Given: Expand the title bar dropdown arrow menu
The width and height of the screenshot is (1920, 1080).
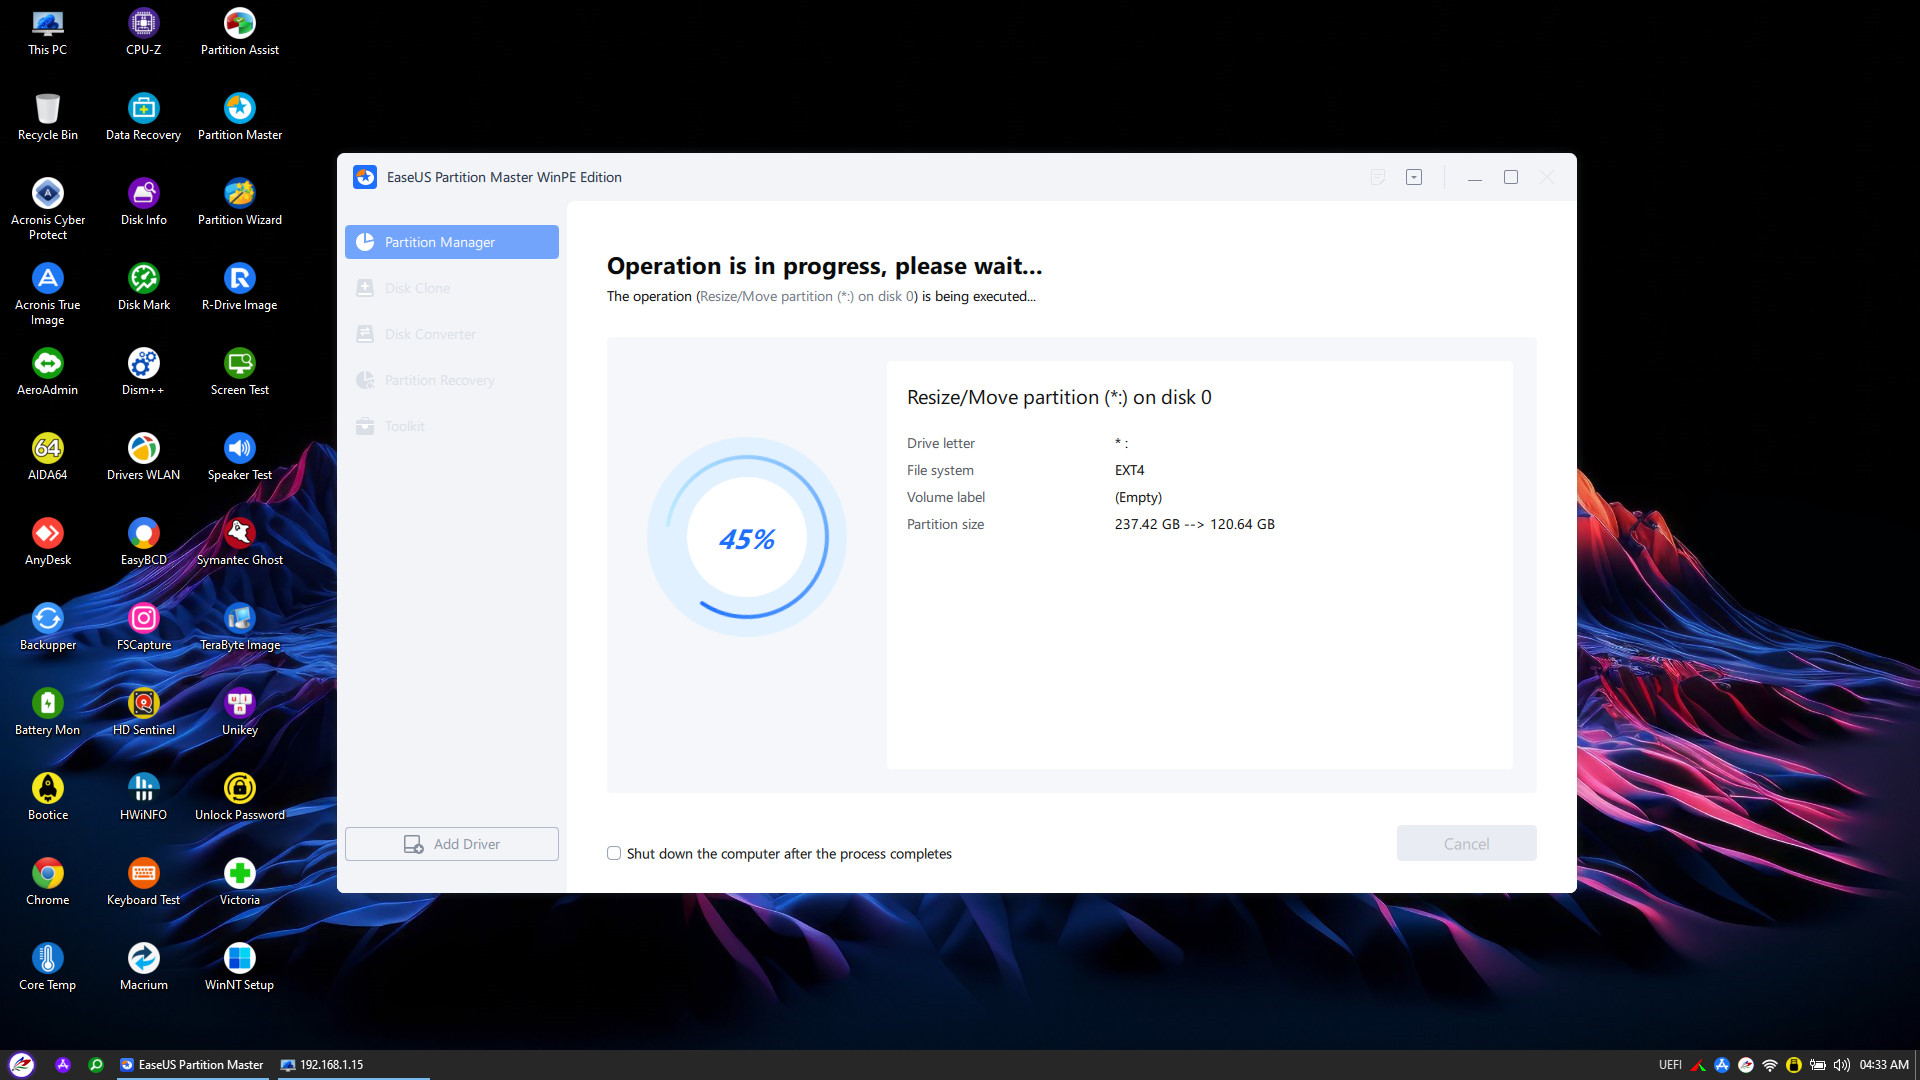Looking at the screenshot, I should 1414,177.
